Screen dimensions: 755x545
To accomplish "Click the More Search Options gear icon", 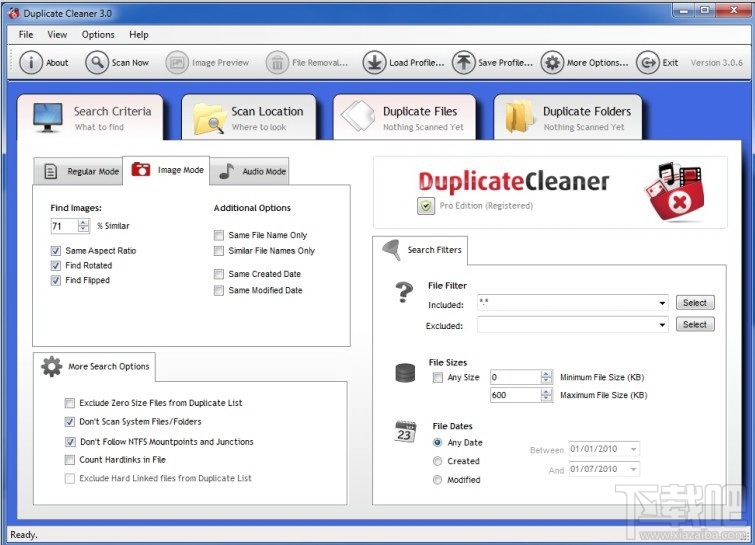I will (52, 367).
